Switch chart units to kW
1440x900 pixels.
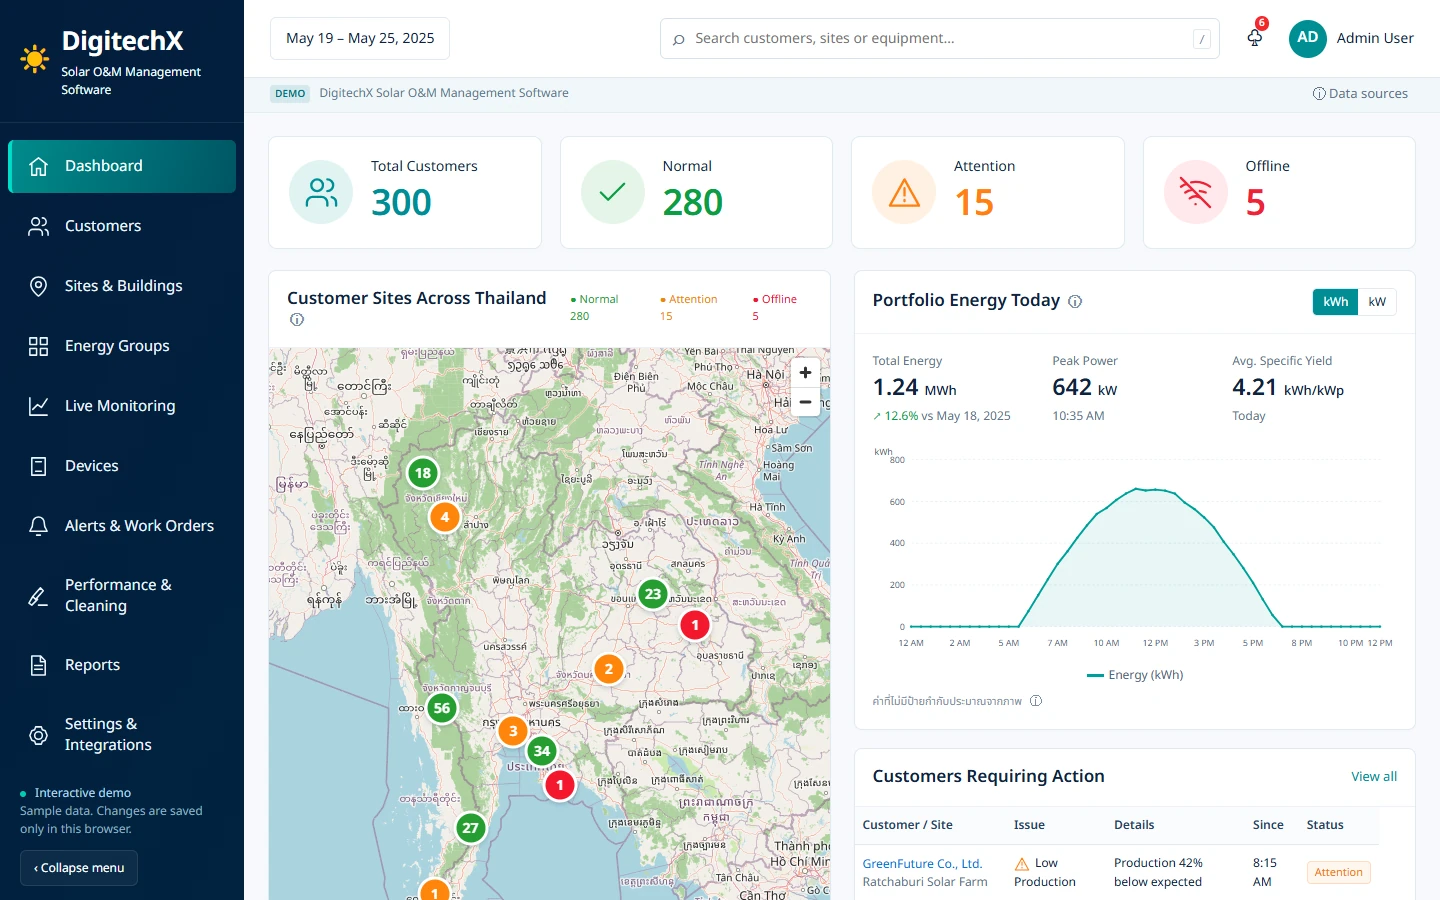(1377, 302)
